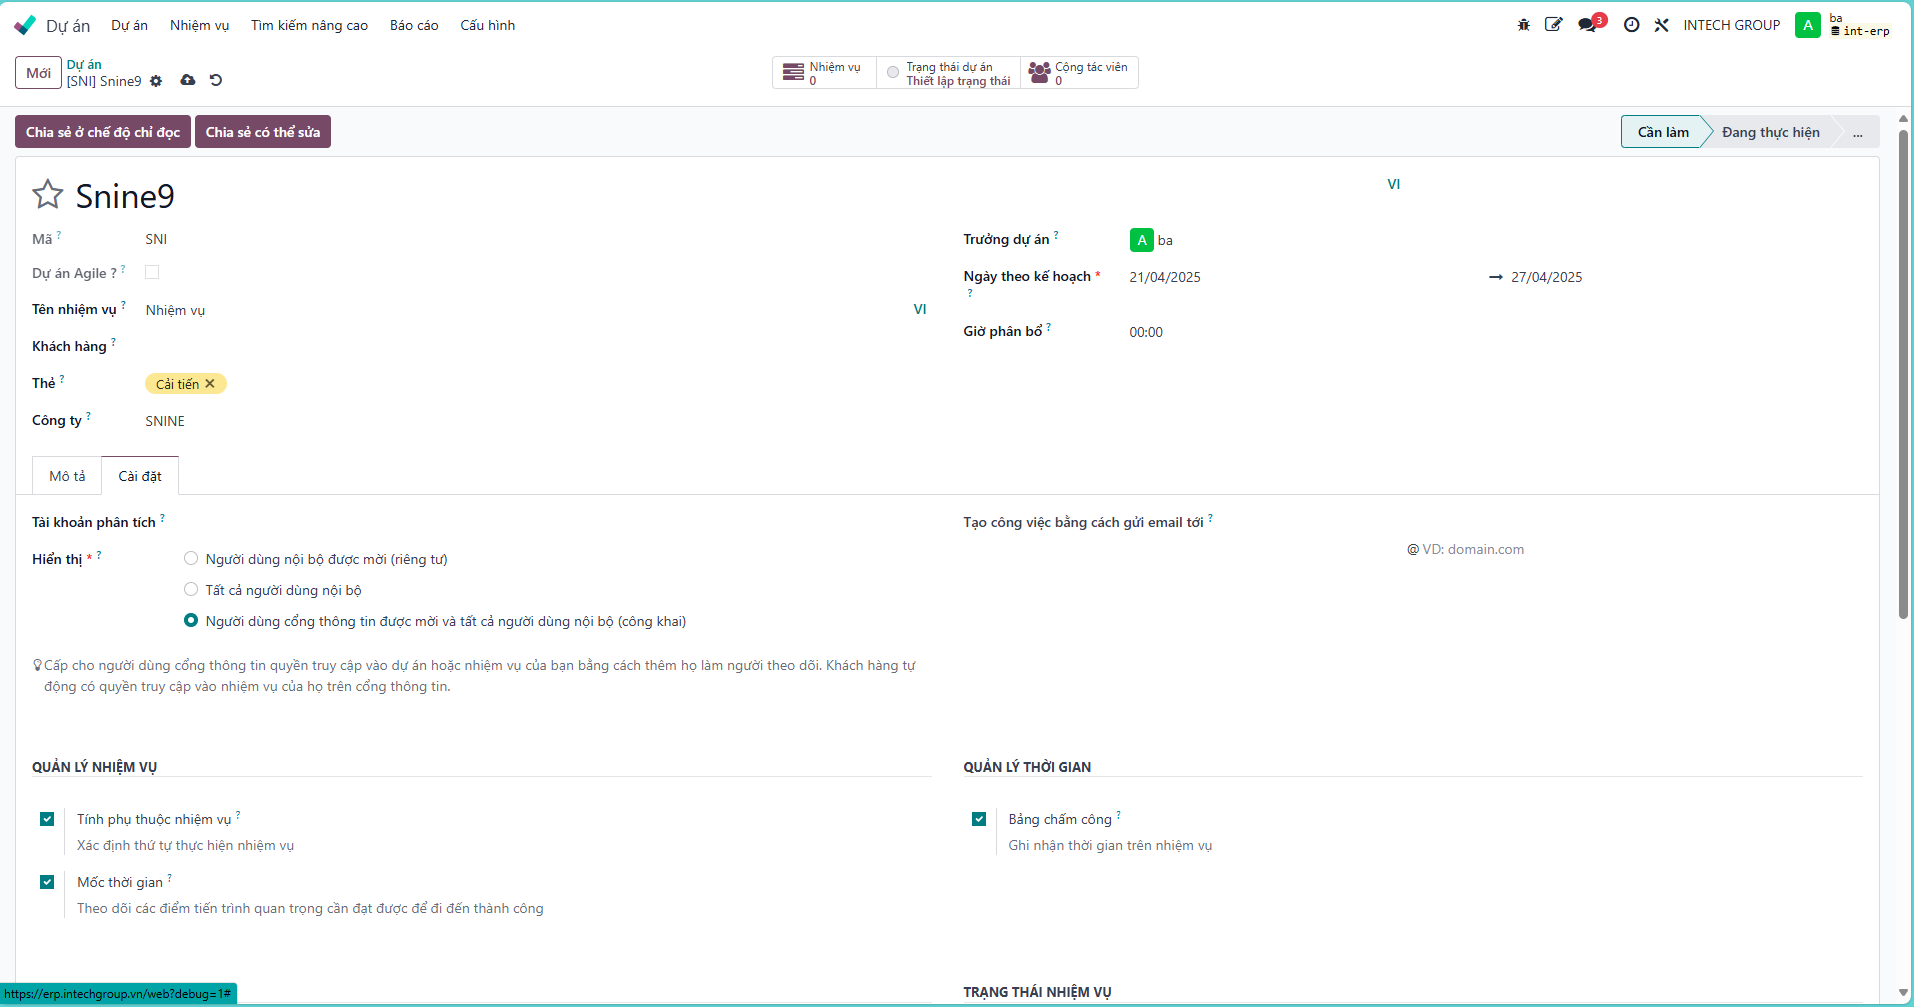Mark Snine9 as favorite star

coord(48,194)
